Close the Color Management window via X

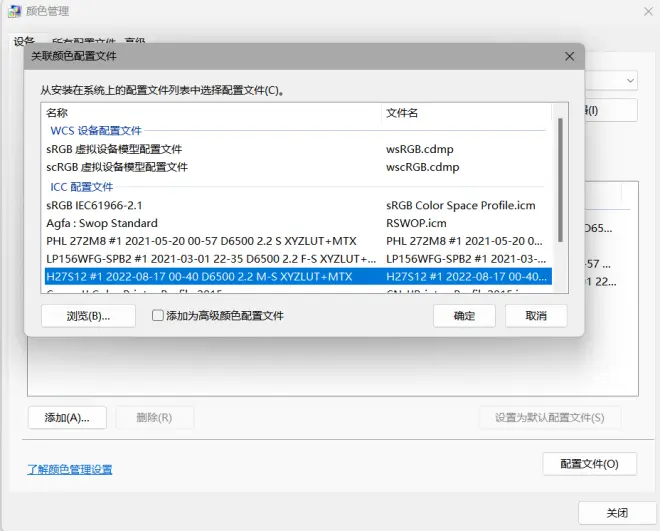click(648, 12)
